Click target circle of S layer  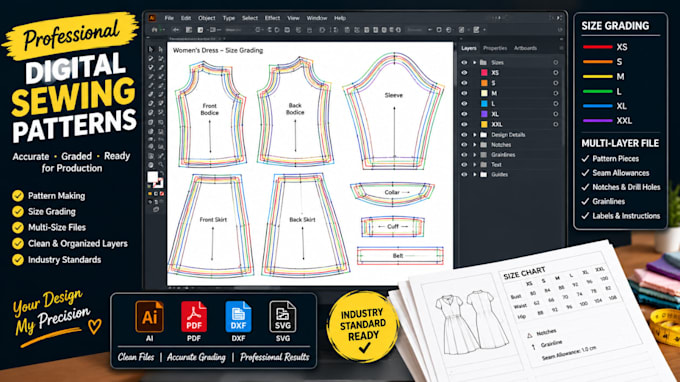click(556, 83)
